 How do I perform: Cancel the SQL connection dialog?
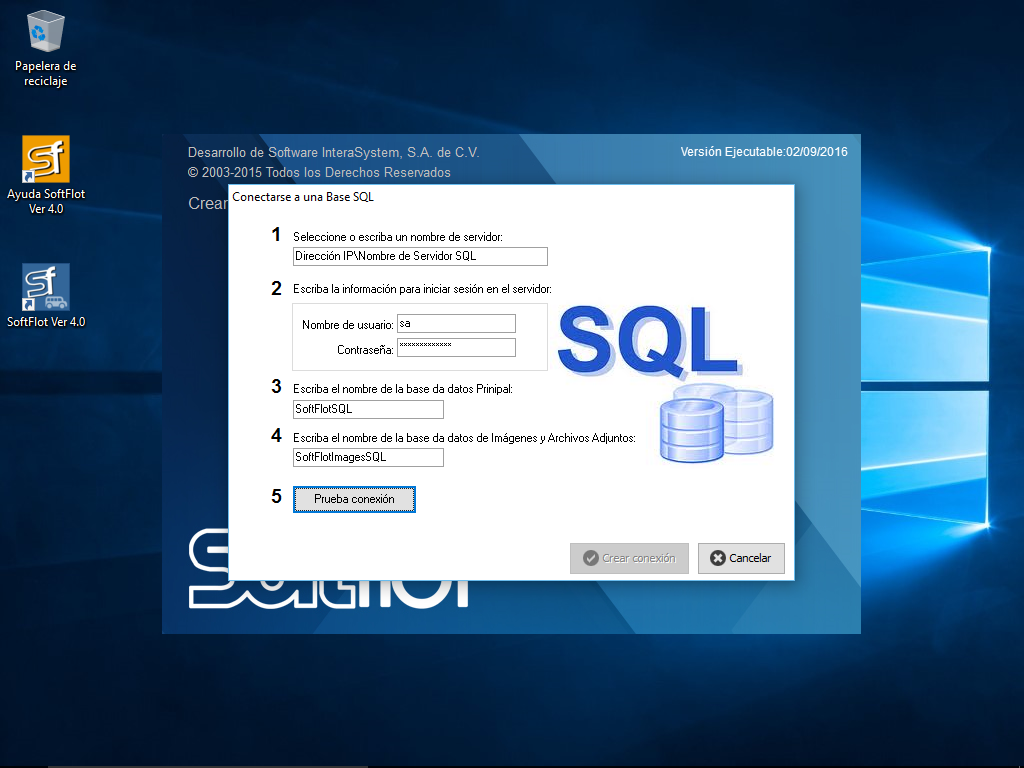[741, 558]
